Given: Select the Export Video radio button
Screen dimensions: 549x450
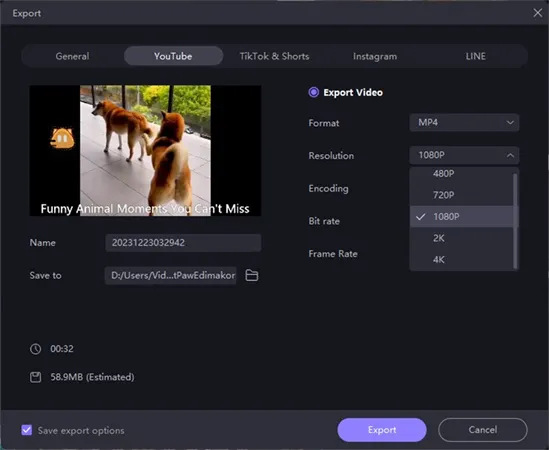Looking at the screenshot, I should pos(313,92).
